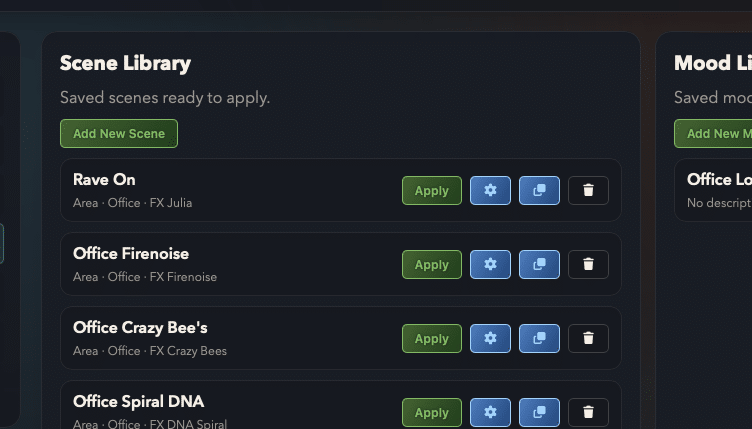This screenshot has height=429, width=752.
Task: Select the Office Firenoise scene title
Action: [x=131, y=254]
